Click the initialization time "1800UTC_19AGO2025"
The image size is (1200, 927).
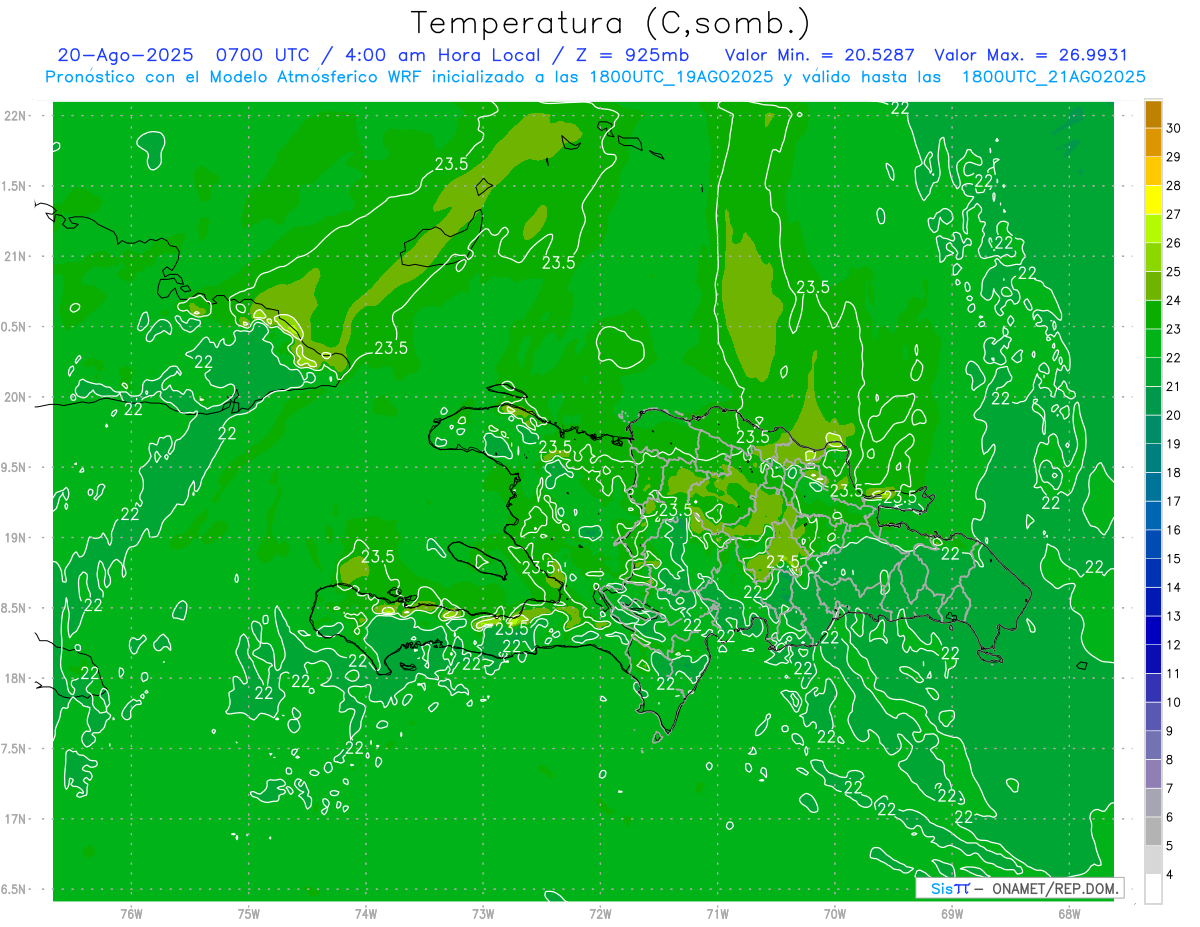pyautogui.click(x=684, y=77)
